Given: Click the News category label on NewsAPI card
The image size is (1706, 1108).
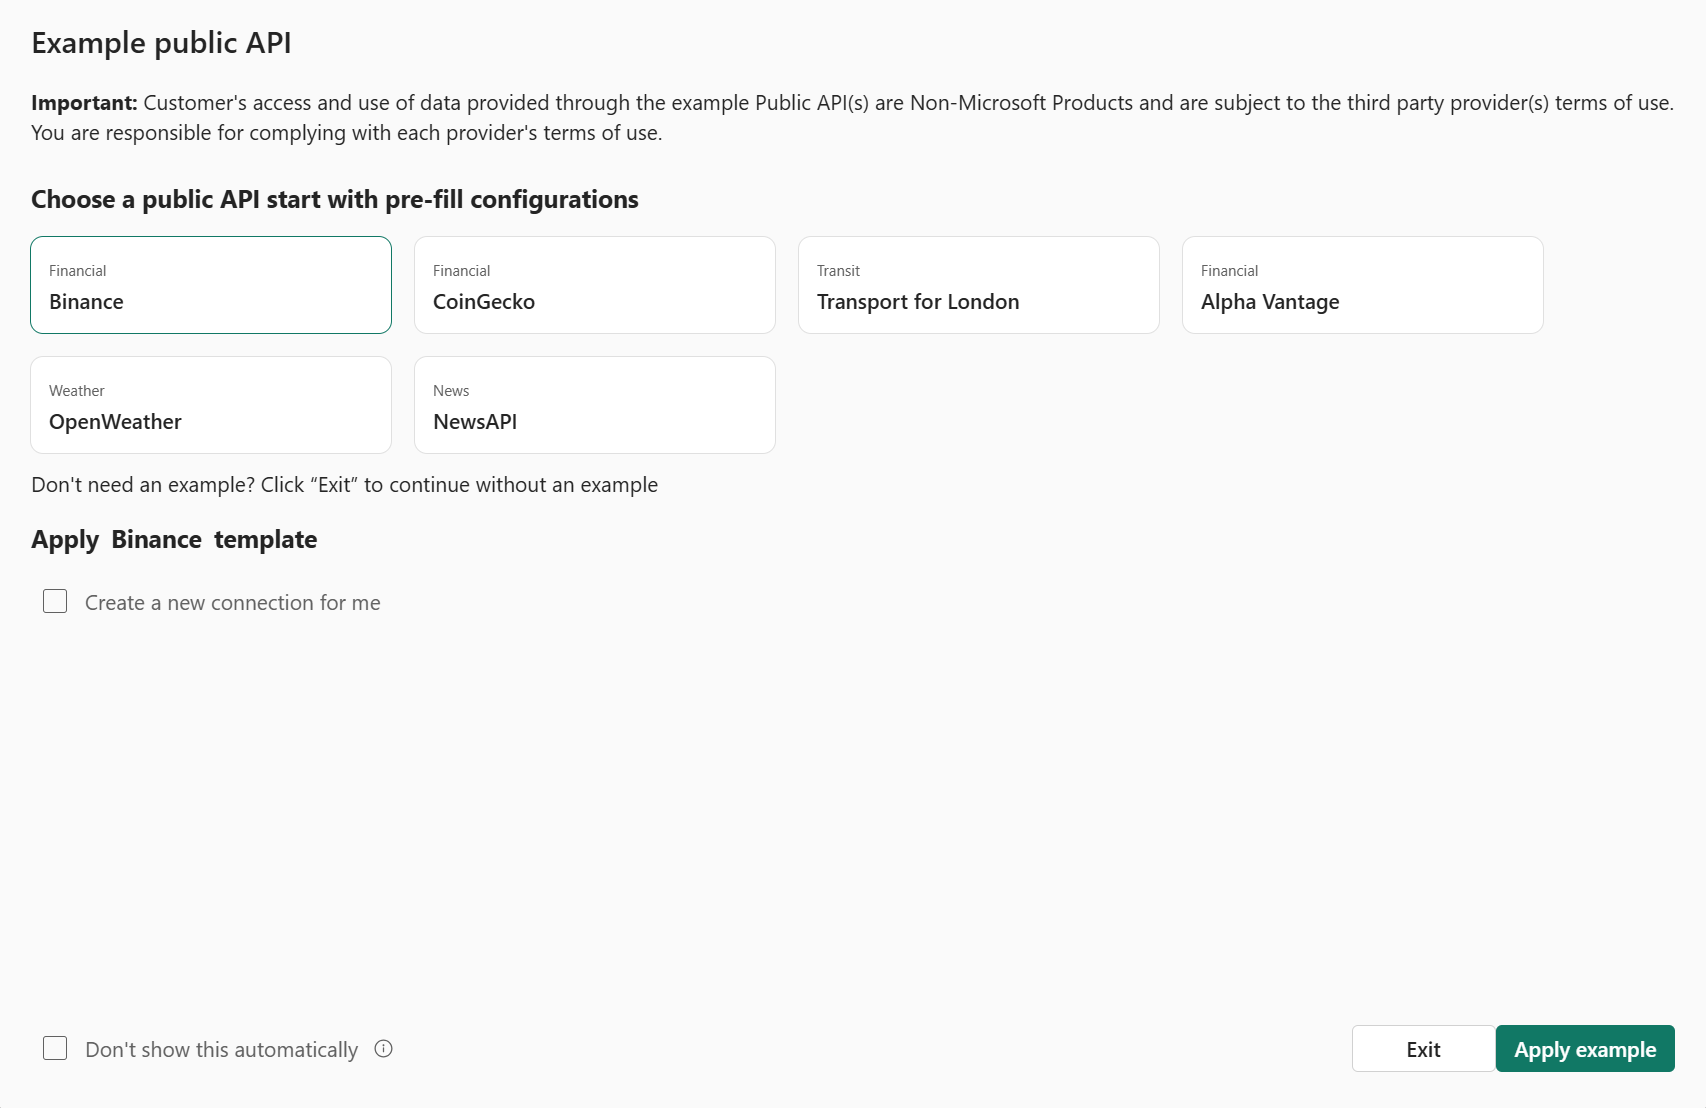Looking at the screenshot, I should pos(451,391).
